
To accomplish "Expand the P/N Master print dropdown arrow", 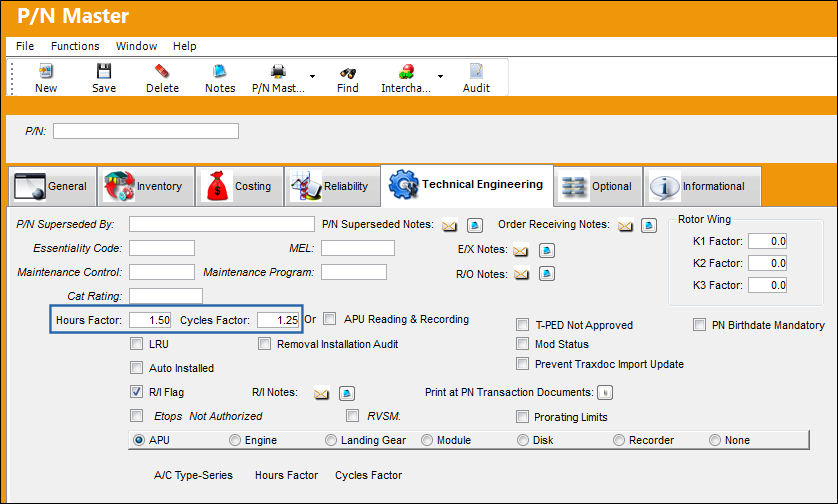I will point(313,76).
